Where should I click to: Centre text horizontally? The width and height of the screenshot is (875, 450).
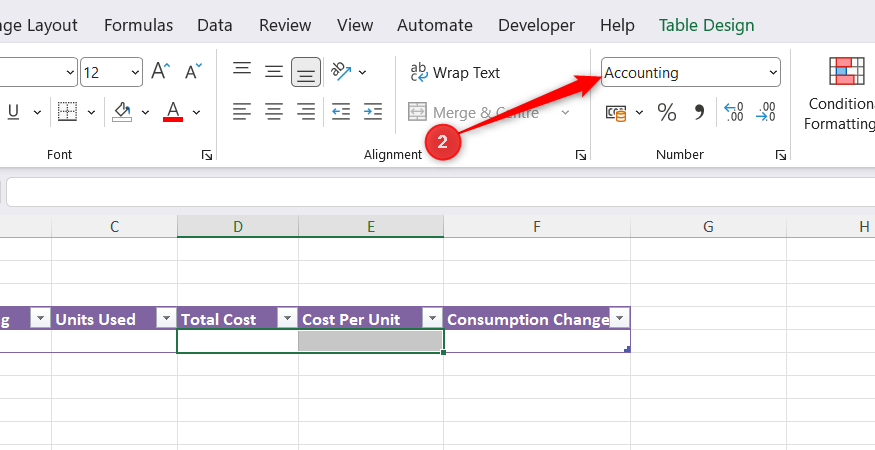tap(273, 112)
